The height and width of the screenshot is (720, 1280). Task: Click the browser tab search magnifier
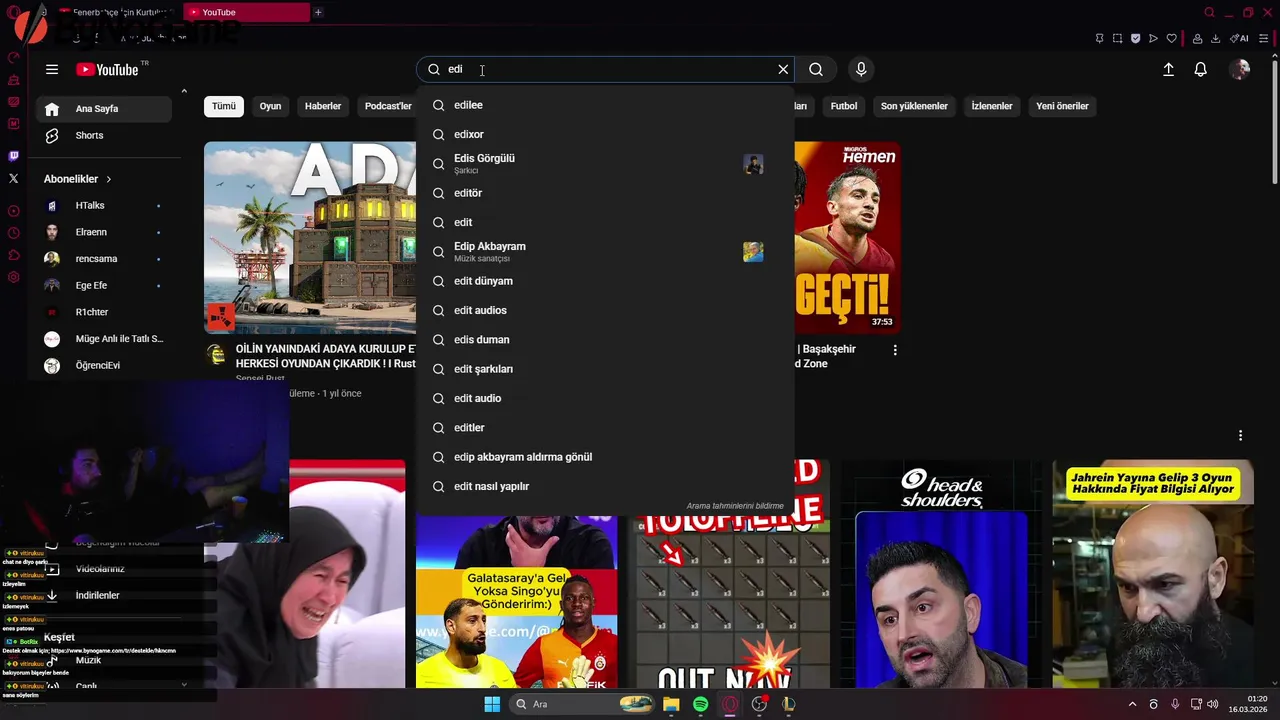(x=1209, y=12)
